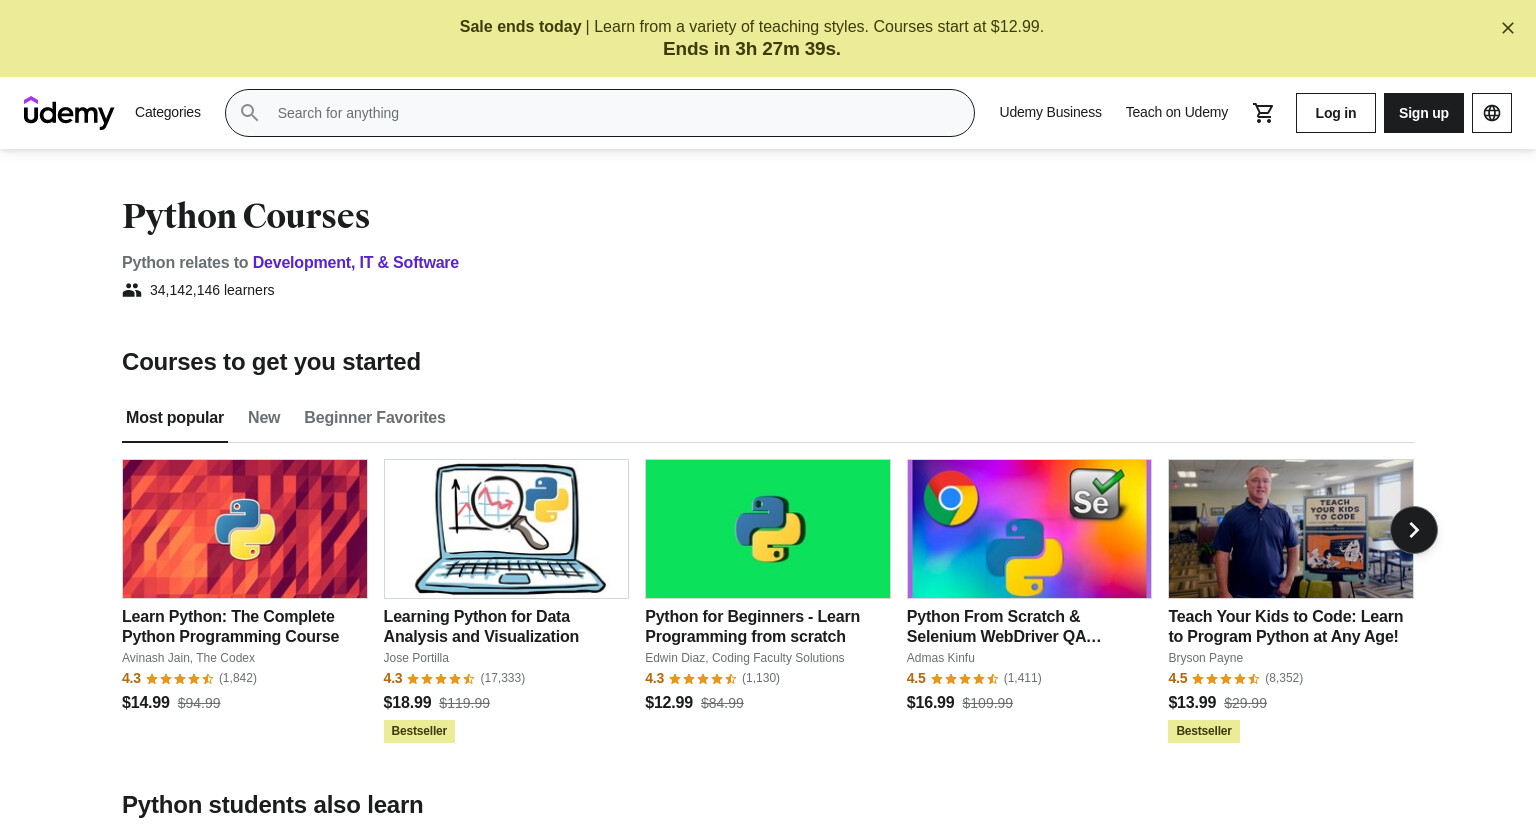Click the learners people icon
Viewport: 1536px width, 834px height.
tap(132, 290)
